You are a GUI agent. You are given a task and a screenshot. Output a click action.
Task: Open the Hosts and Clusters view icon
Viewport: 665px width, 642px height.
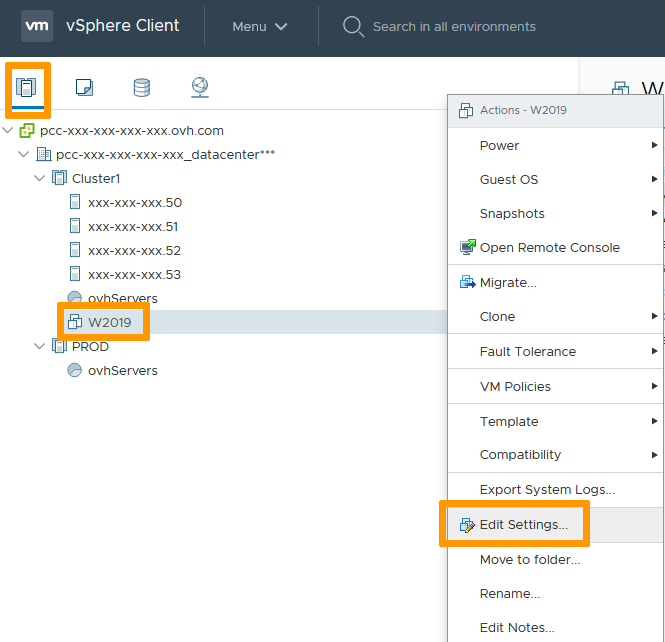[x=26, y=87]
